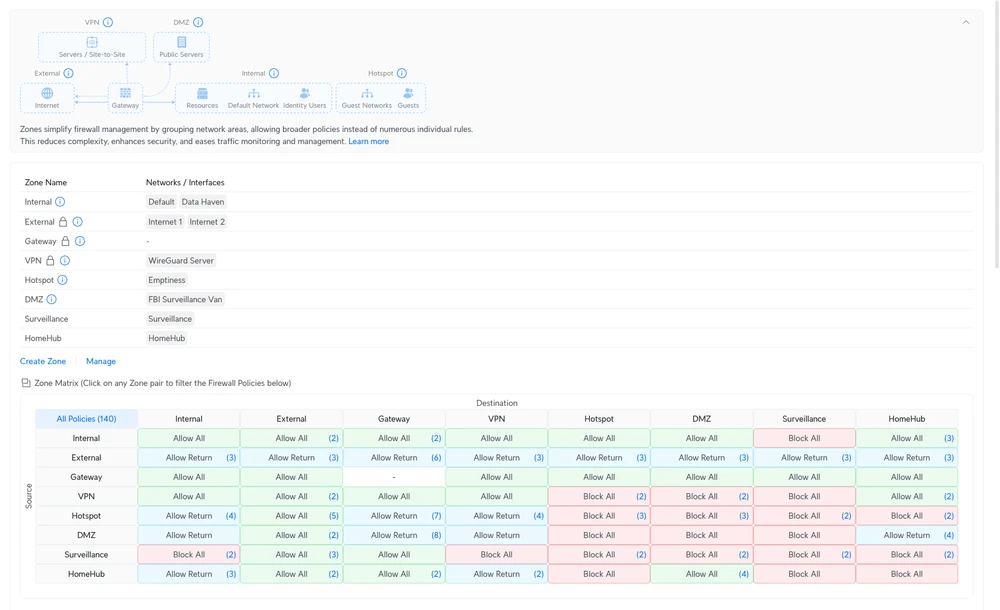Click the Zone Matrix icon left of its heading

point(26,383)
